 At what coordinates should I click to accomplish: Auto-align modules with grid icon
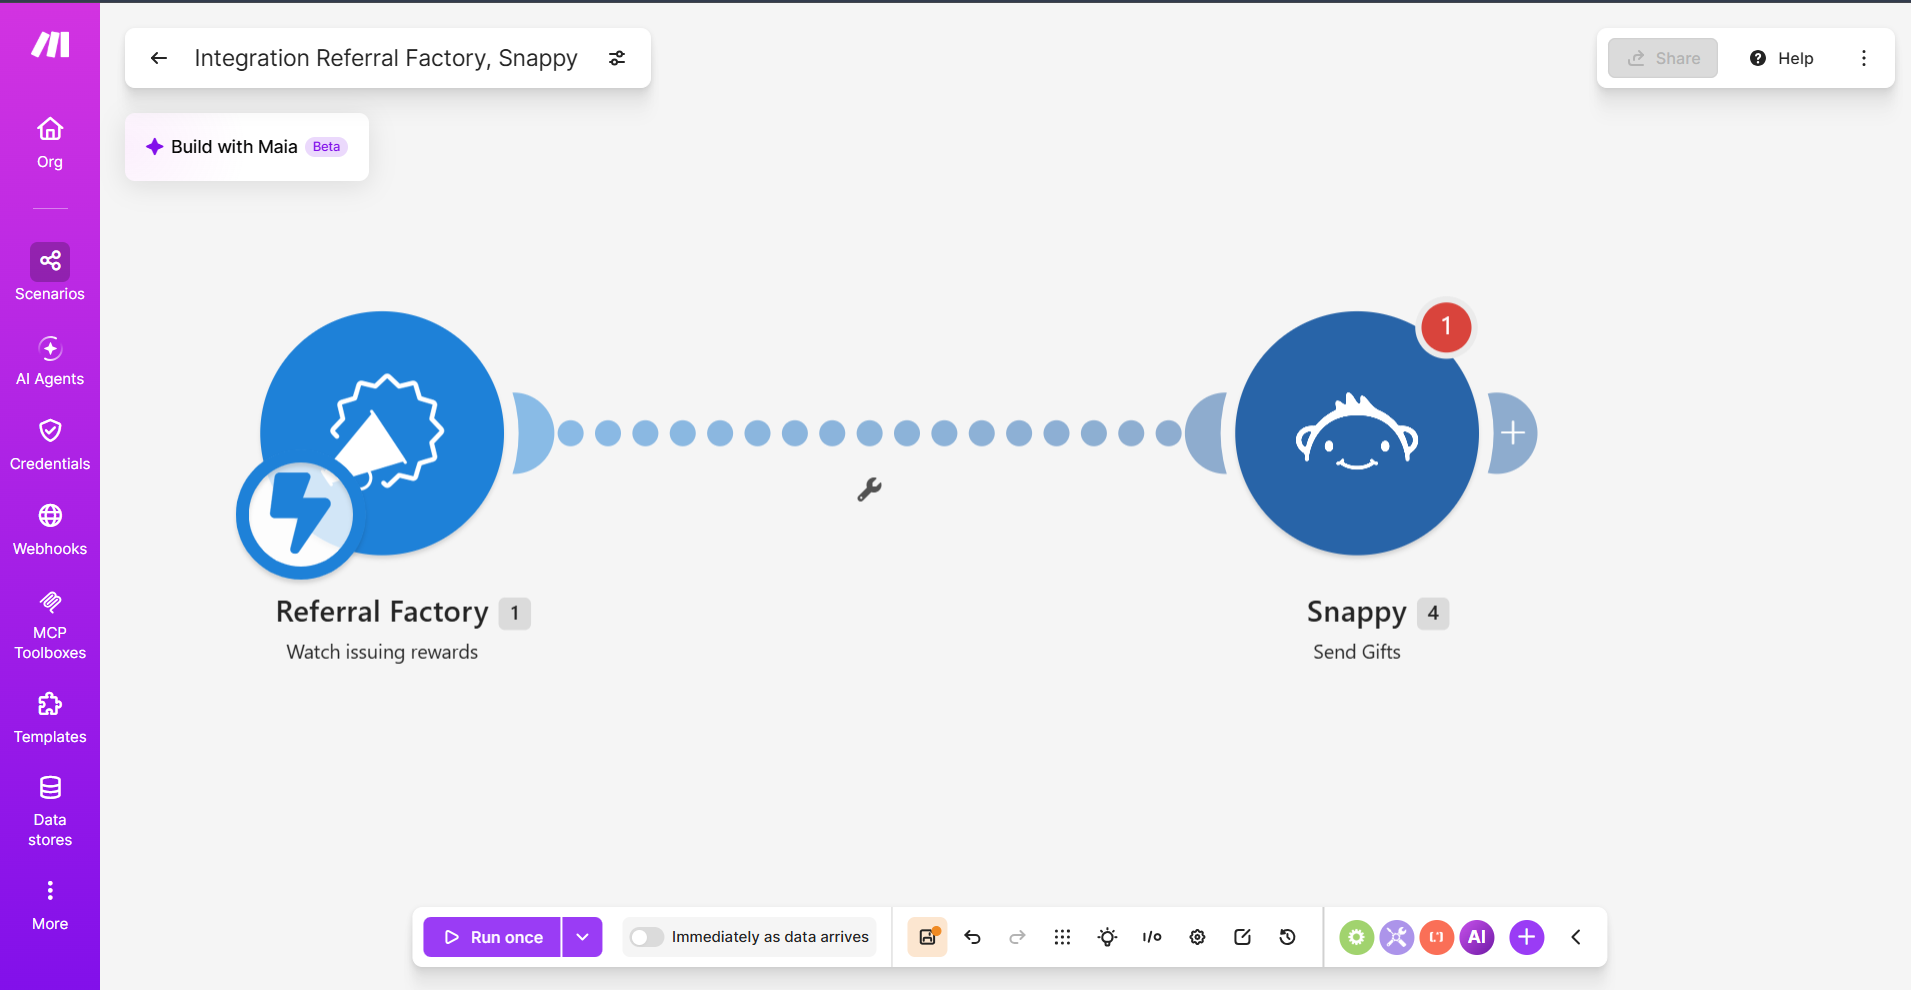tap(1062, 937)
